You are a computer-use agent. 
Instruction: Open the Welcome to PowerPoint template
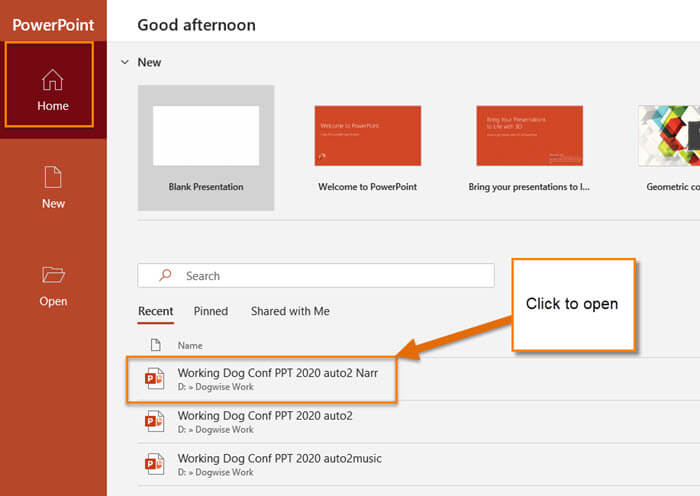click(367, 148)
